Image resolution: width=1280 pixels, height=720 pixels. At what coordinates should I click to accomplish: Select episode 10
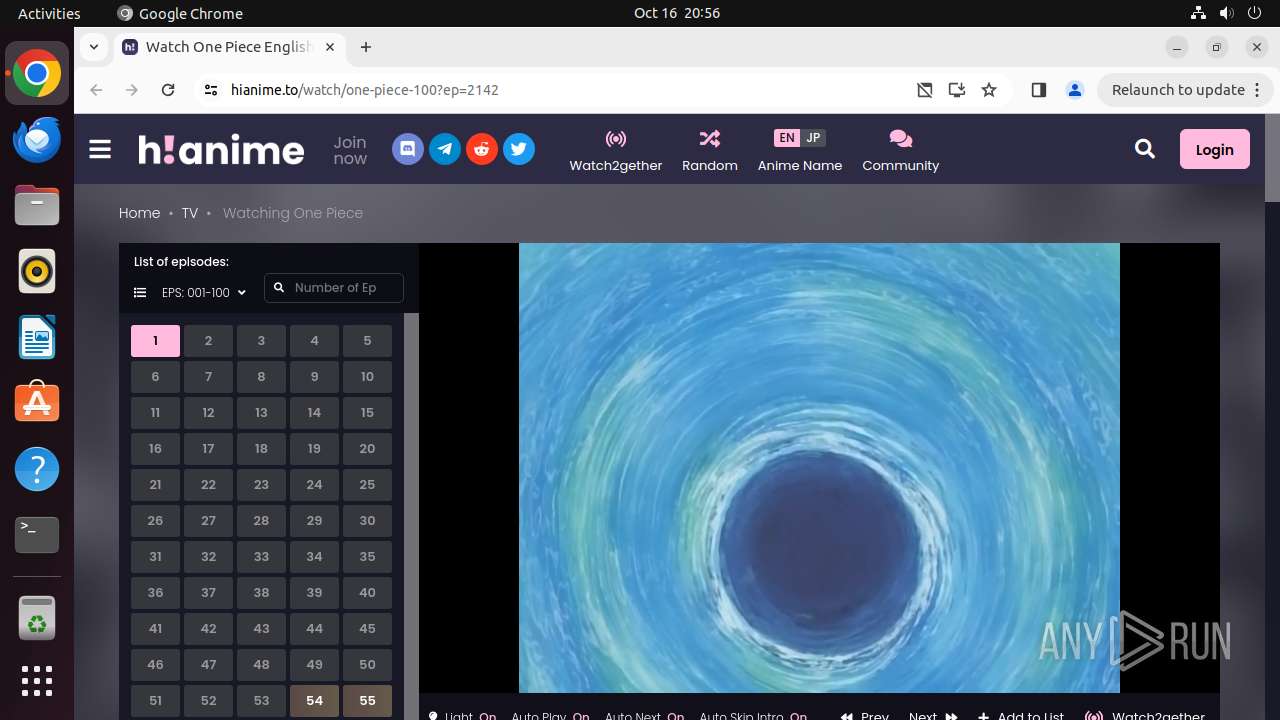pyautogui.click(x=367, y=377)
